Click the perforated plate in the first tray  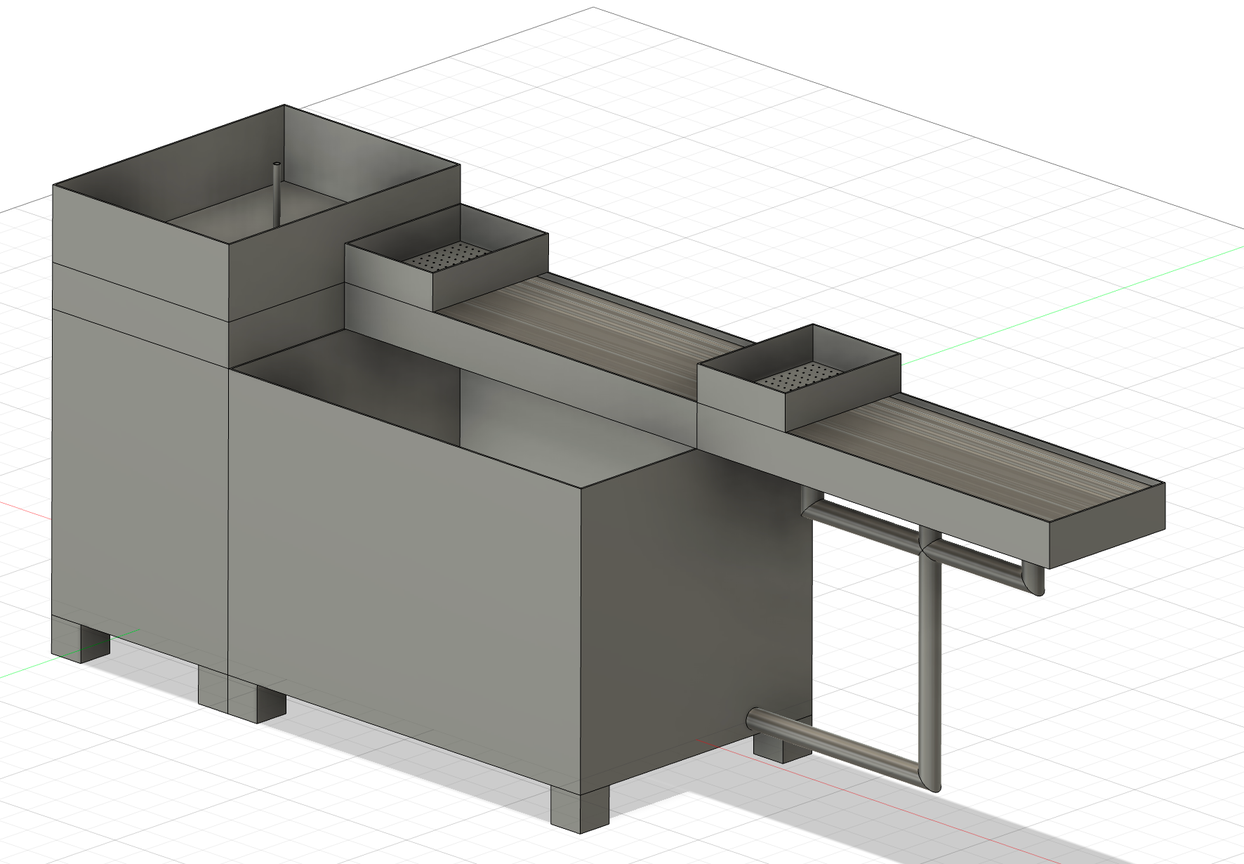(x=448, y=258)
